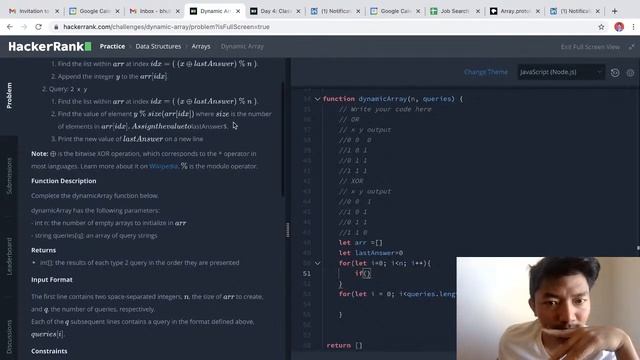Open Wikipedia link in Note

163,166
